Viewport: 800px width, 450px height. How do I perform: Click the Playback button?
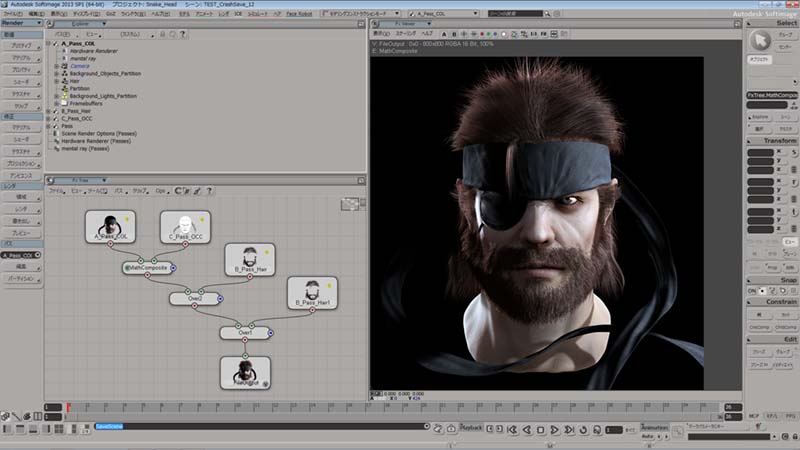[x=471, y=428]
